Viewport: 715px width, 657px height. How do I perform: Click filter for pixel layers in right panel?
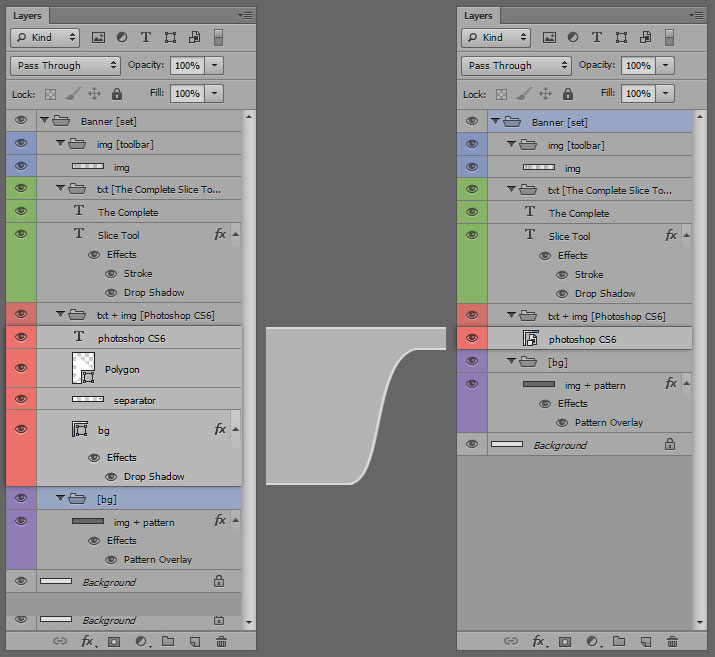pyautogui.click(x=549, y=37)
